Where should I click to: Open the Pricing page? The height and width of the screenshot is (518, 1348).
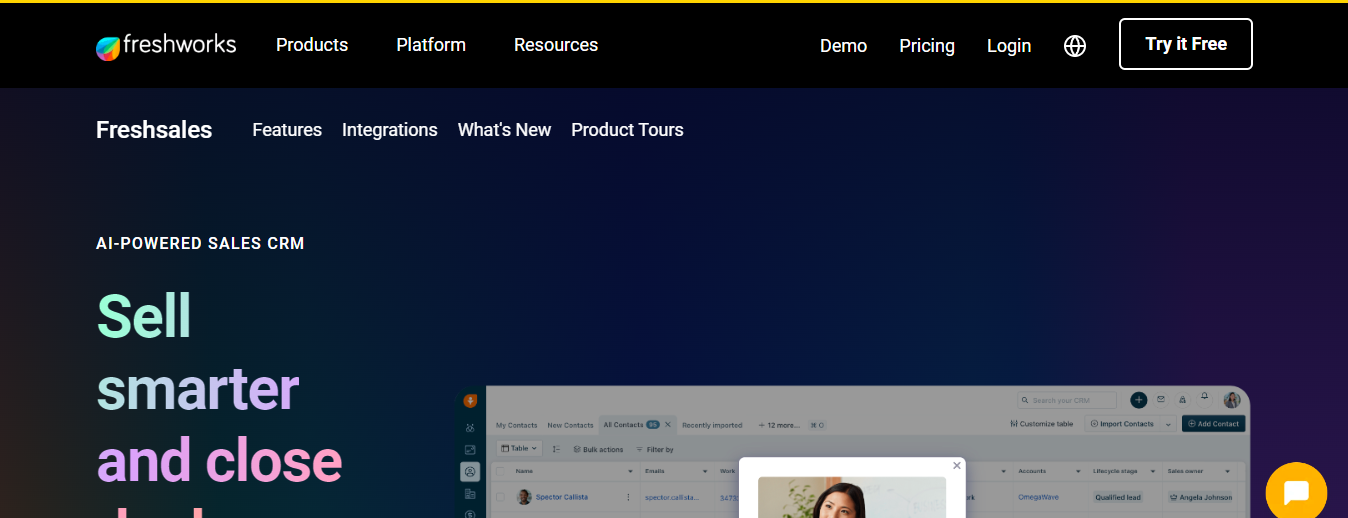click(927, 46)
